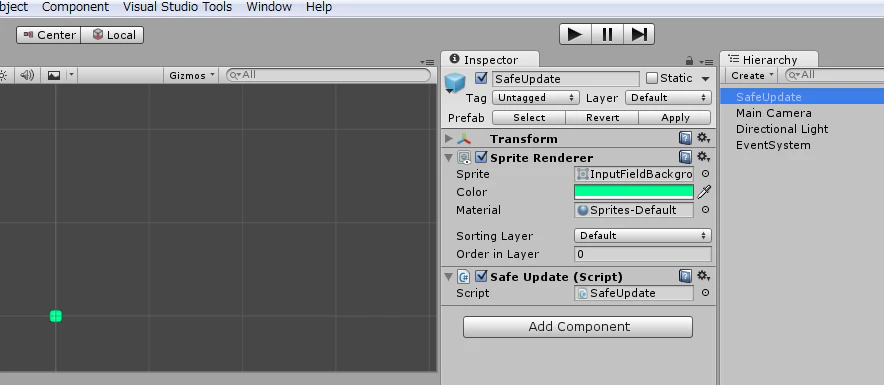This screenshot has width=884, height=385.
Task: Open the Material object picker circle
Action: (705, 210)
